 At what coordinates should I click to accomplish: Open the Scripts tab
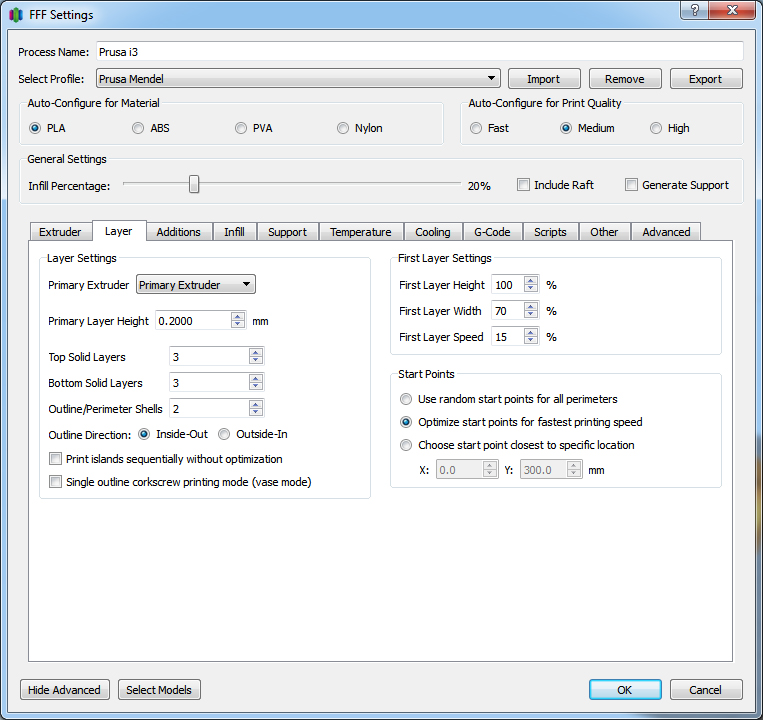click(550, 232)
